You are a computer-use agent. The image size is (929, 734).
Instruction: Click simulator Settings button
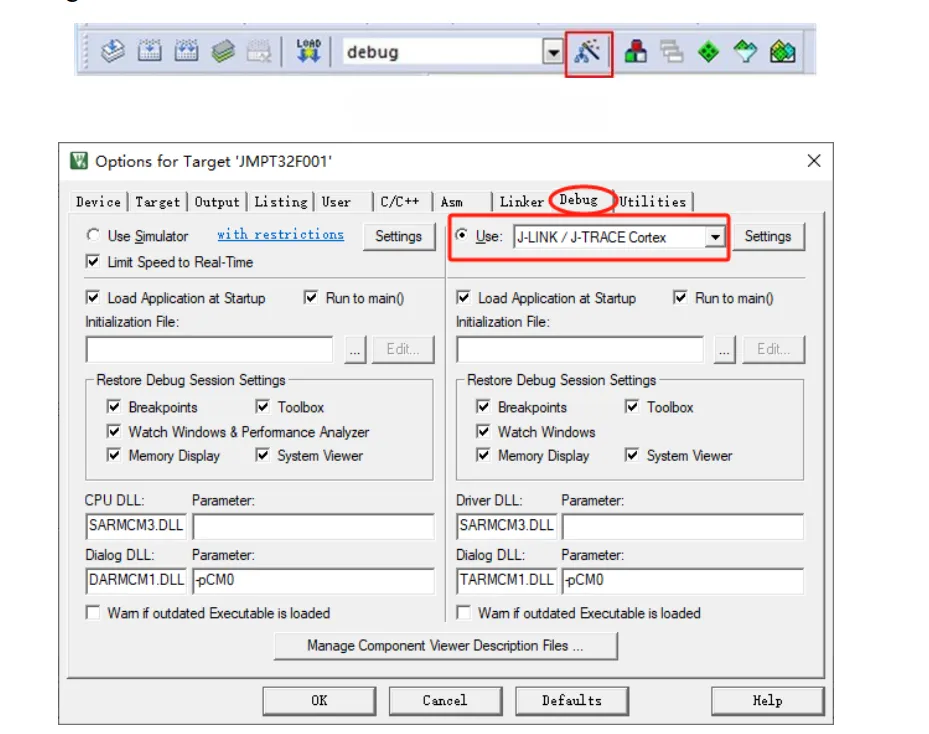399,236
